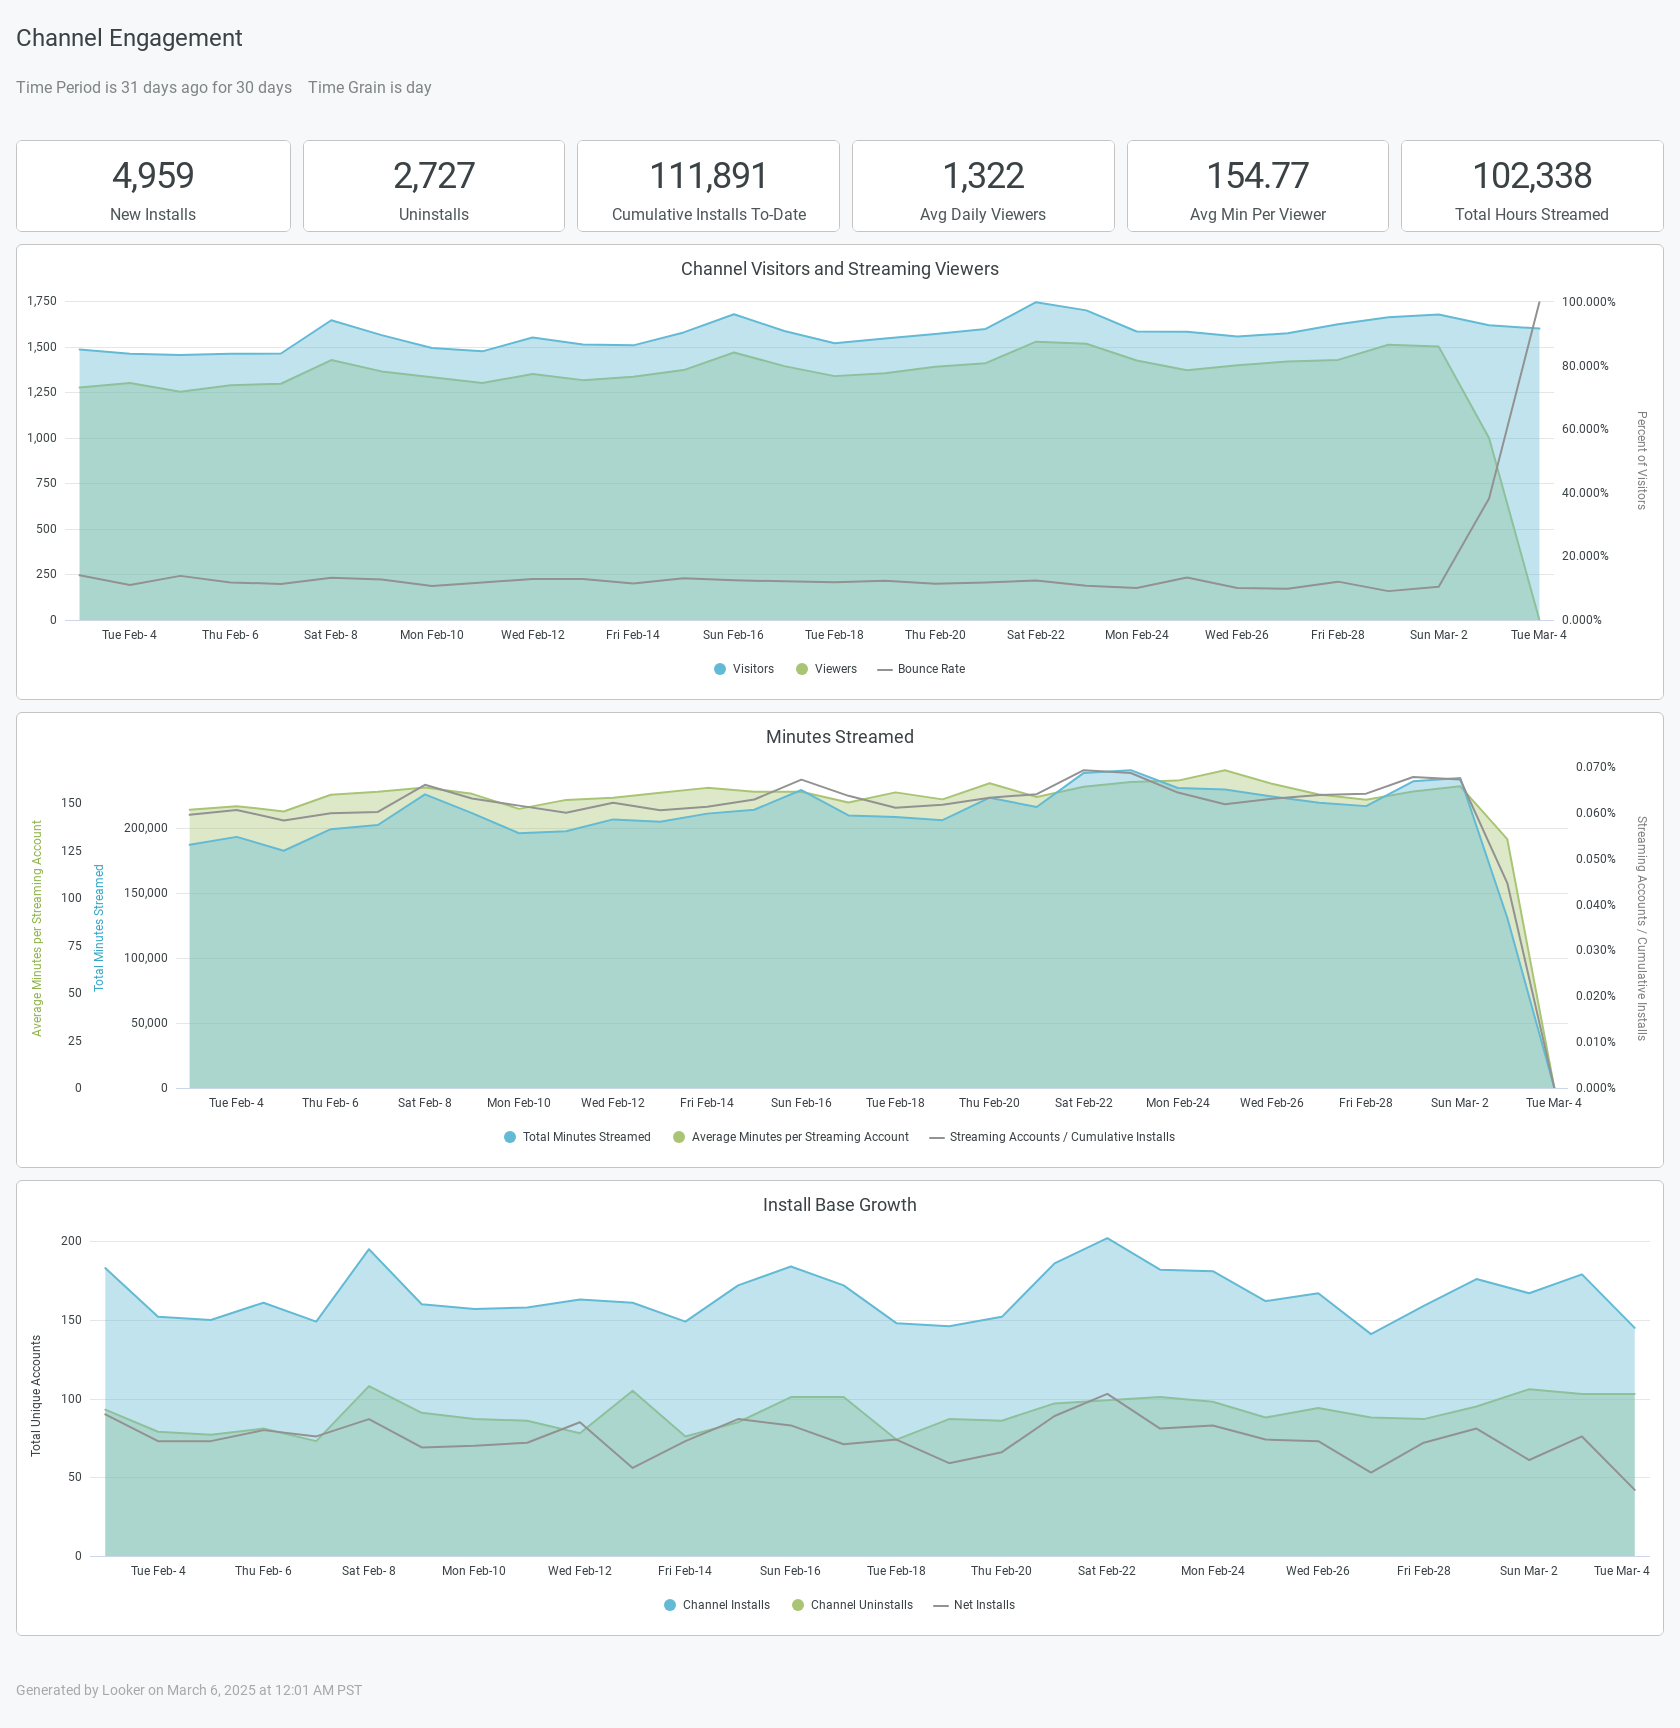Toggle Total Minutes Streamed legend entry

point(577,1137)
